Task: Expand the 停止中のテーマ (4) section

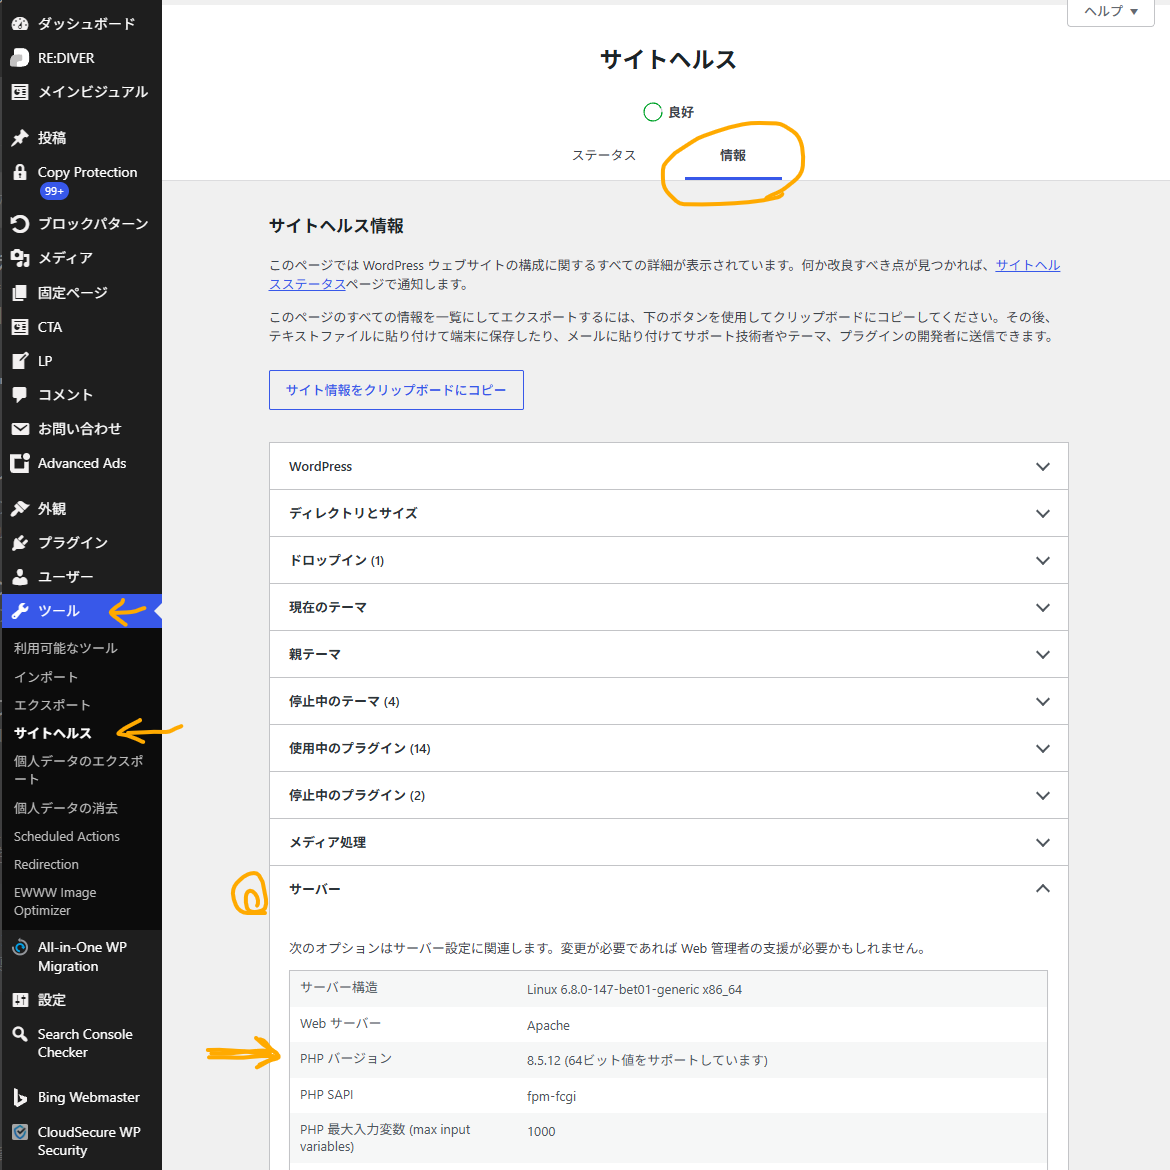Action: pos(669,701)
